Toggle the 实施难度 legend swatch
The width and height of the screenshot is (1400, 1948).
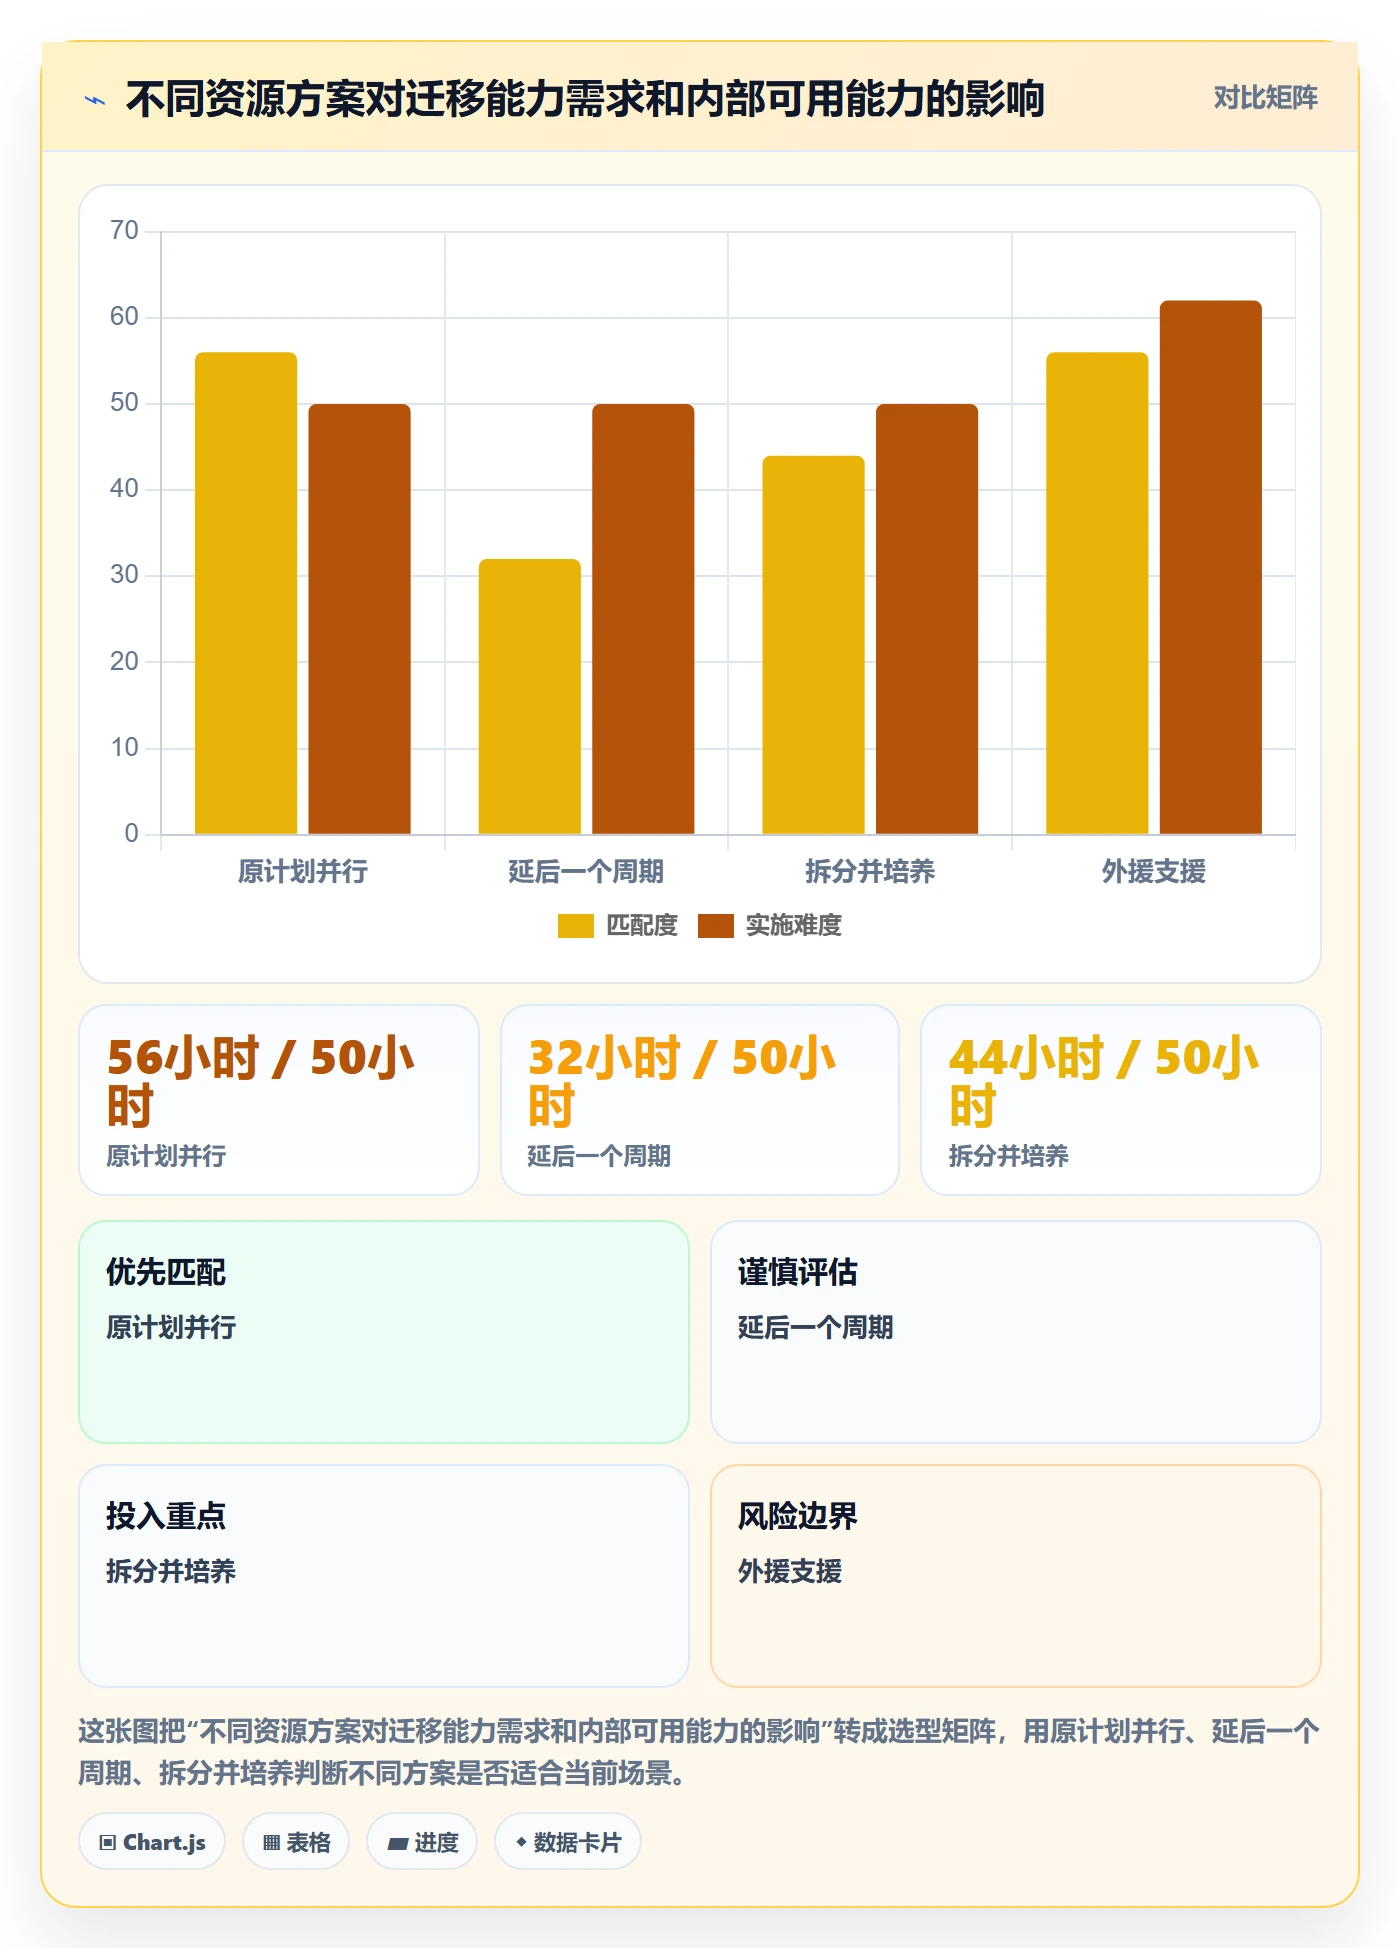click(x=716, y=926)
